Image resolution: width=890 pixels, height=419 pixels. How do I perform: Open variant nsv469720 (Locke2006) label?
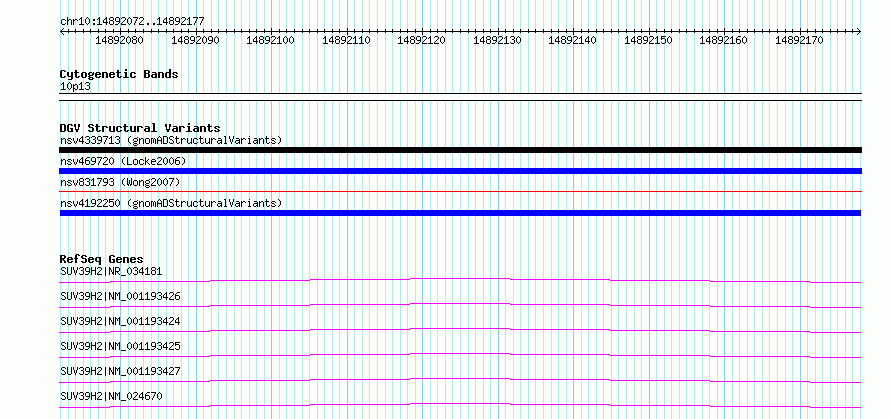click(123, 162)
